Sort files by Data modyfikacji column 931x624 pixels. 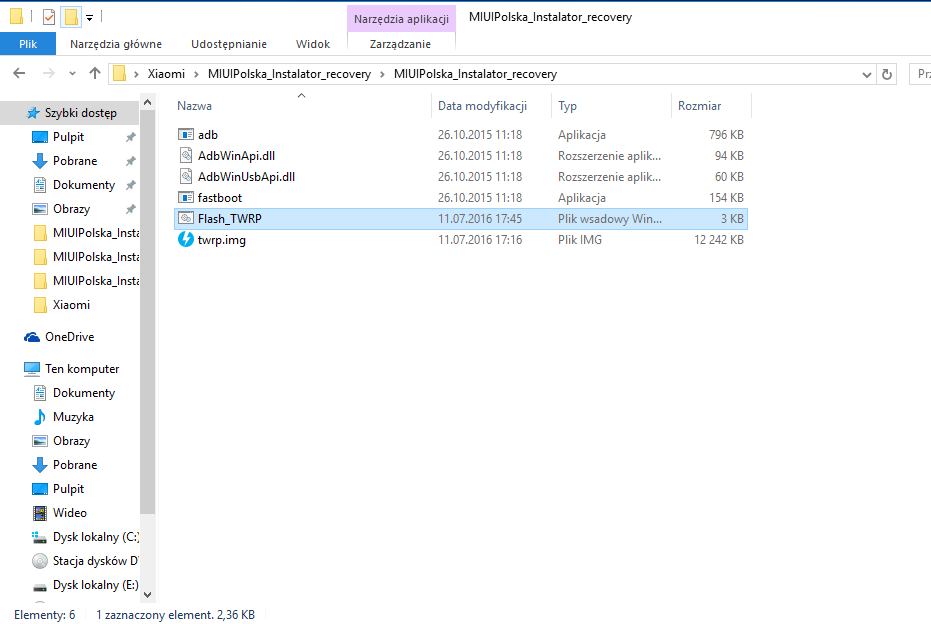point(480,106)
